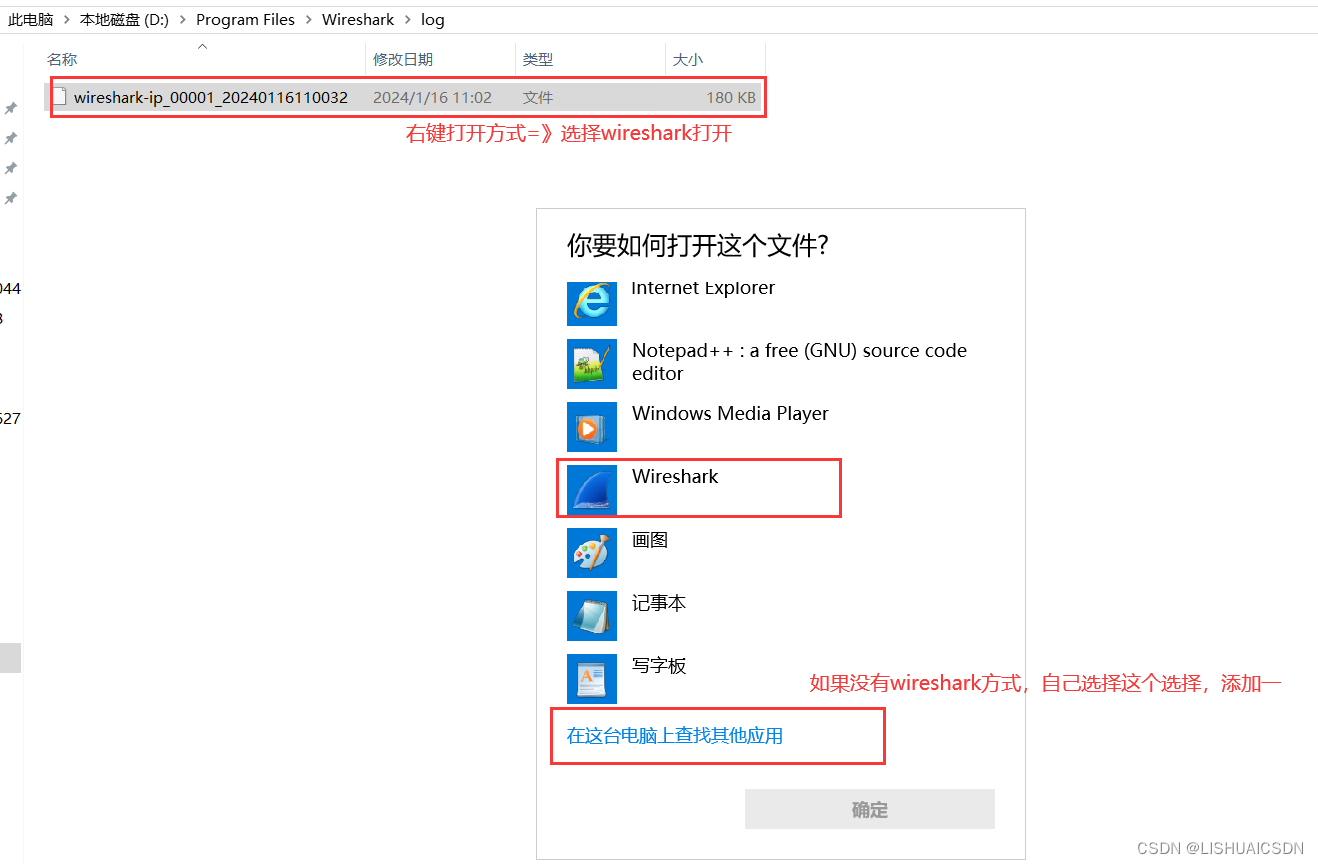Click the 2024/1/16 11:02 date cell
The image size is (1318, 864).
point(432,98)
